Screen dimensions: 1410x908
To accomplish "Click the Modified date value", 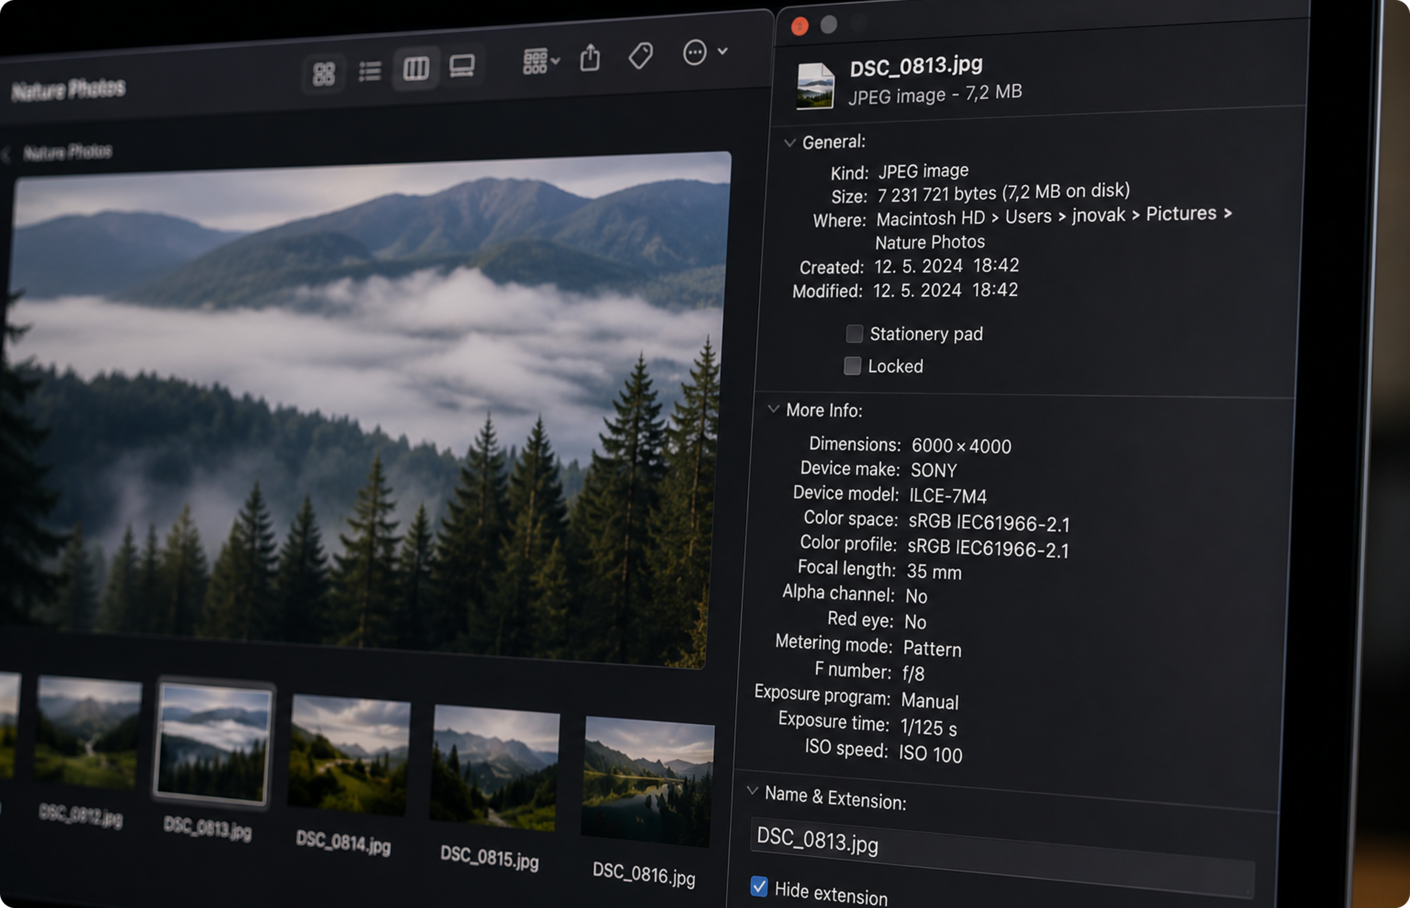I will 945,291.
